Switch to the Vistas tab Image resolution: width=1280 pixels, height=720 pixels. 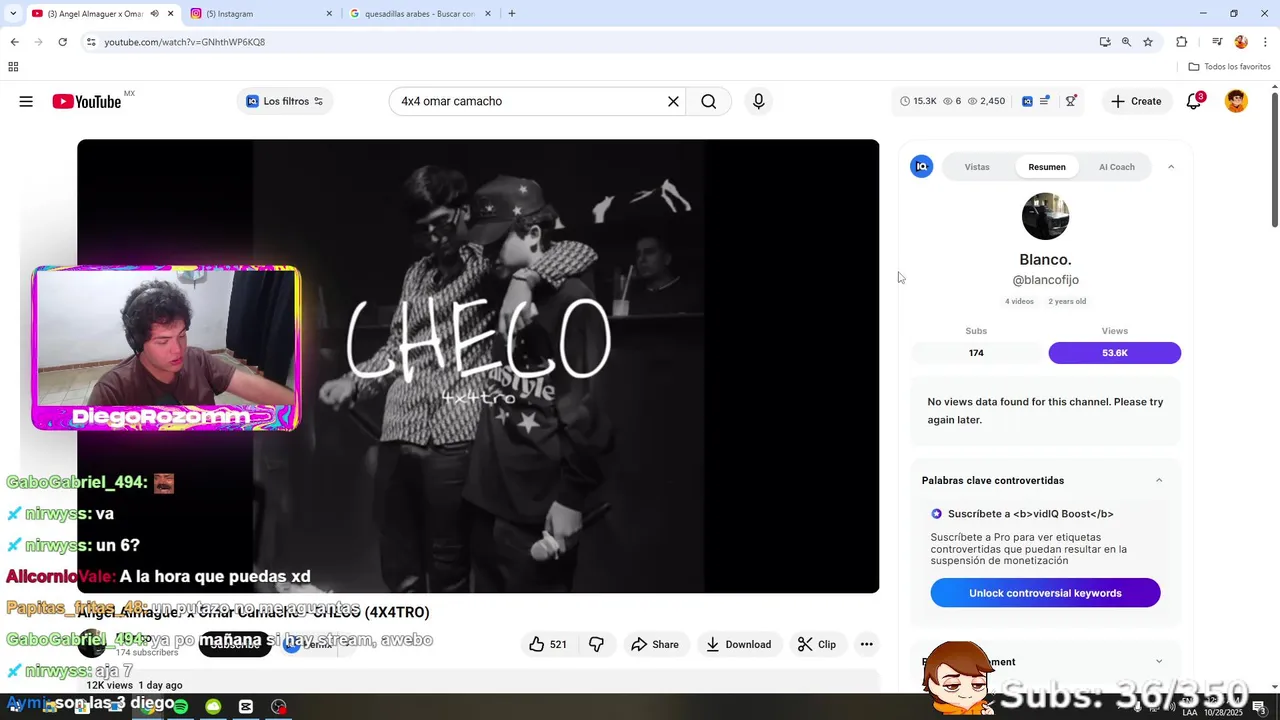click(x=977, y=167)
